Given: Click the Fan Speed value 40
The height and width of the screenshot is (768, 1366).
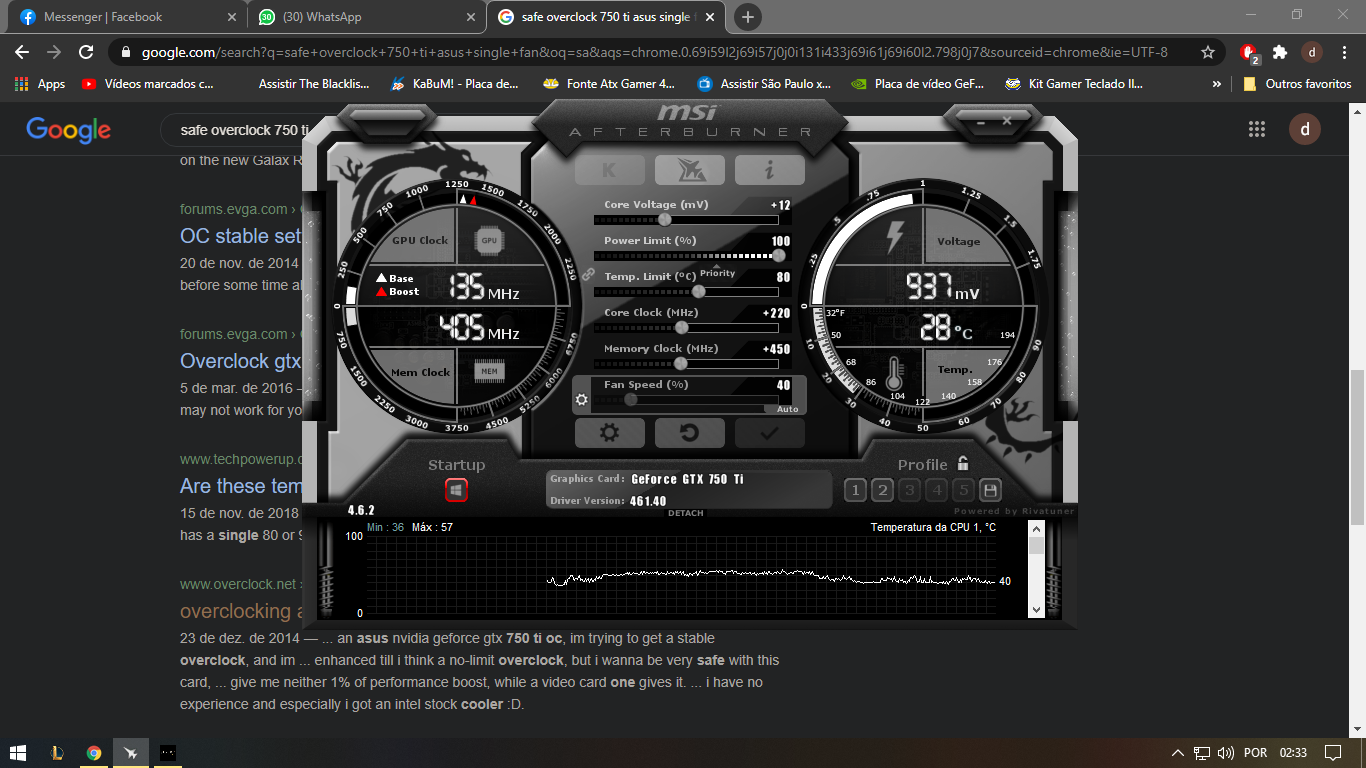Looking at the screenshot, I should click(x=783, y=385).
